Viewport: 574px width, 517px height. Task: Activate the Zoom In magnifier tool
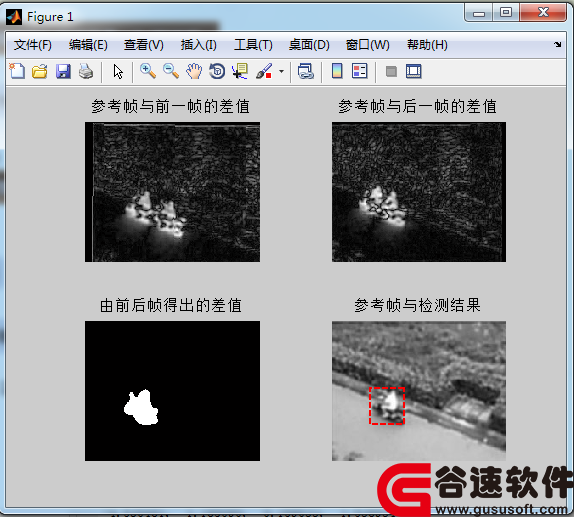(x=148, y=71)
